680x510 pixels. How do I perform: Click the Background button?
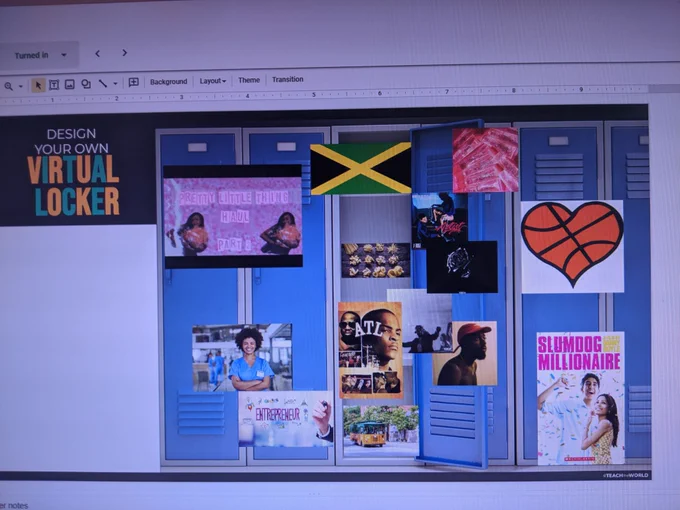click(x=168, y=82)
